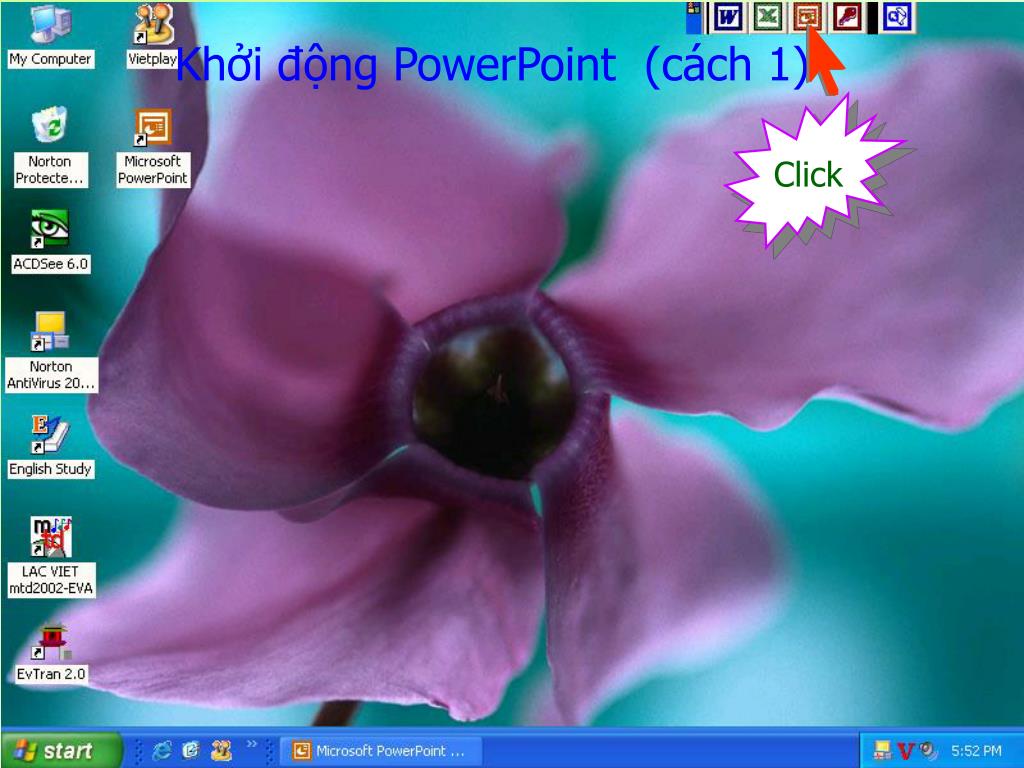The image size is (1024, 768).
Task: Select the English Study desktop shortcut
Action: click(50, 446)
